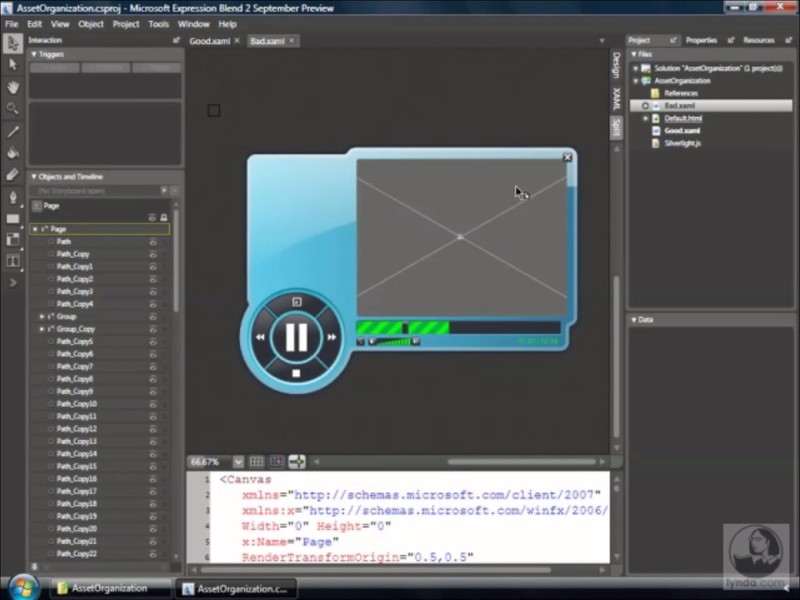
Task: Toggle show/hide all layers header eye
Action: pyautogui.click(x=152, y=218)
